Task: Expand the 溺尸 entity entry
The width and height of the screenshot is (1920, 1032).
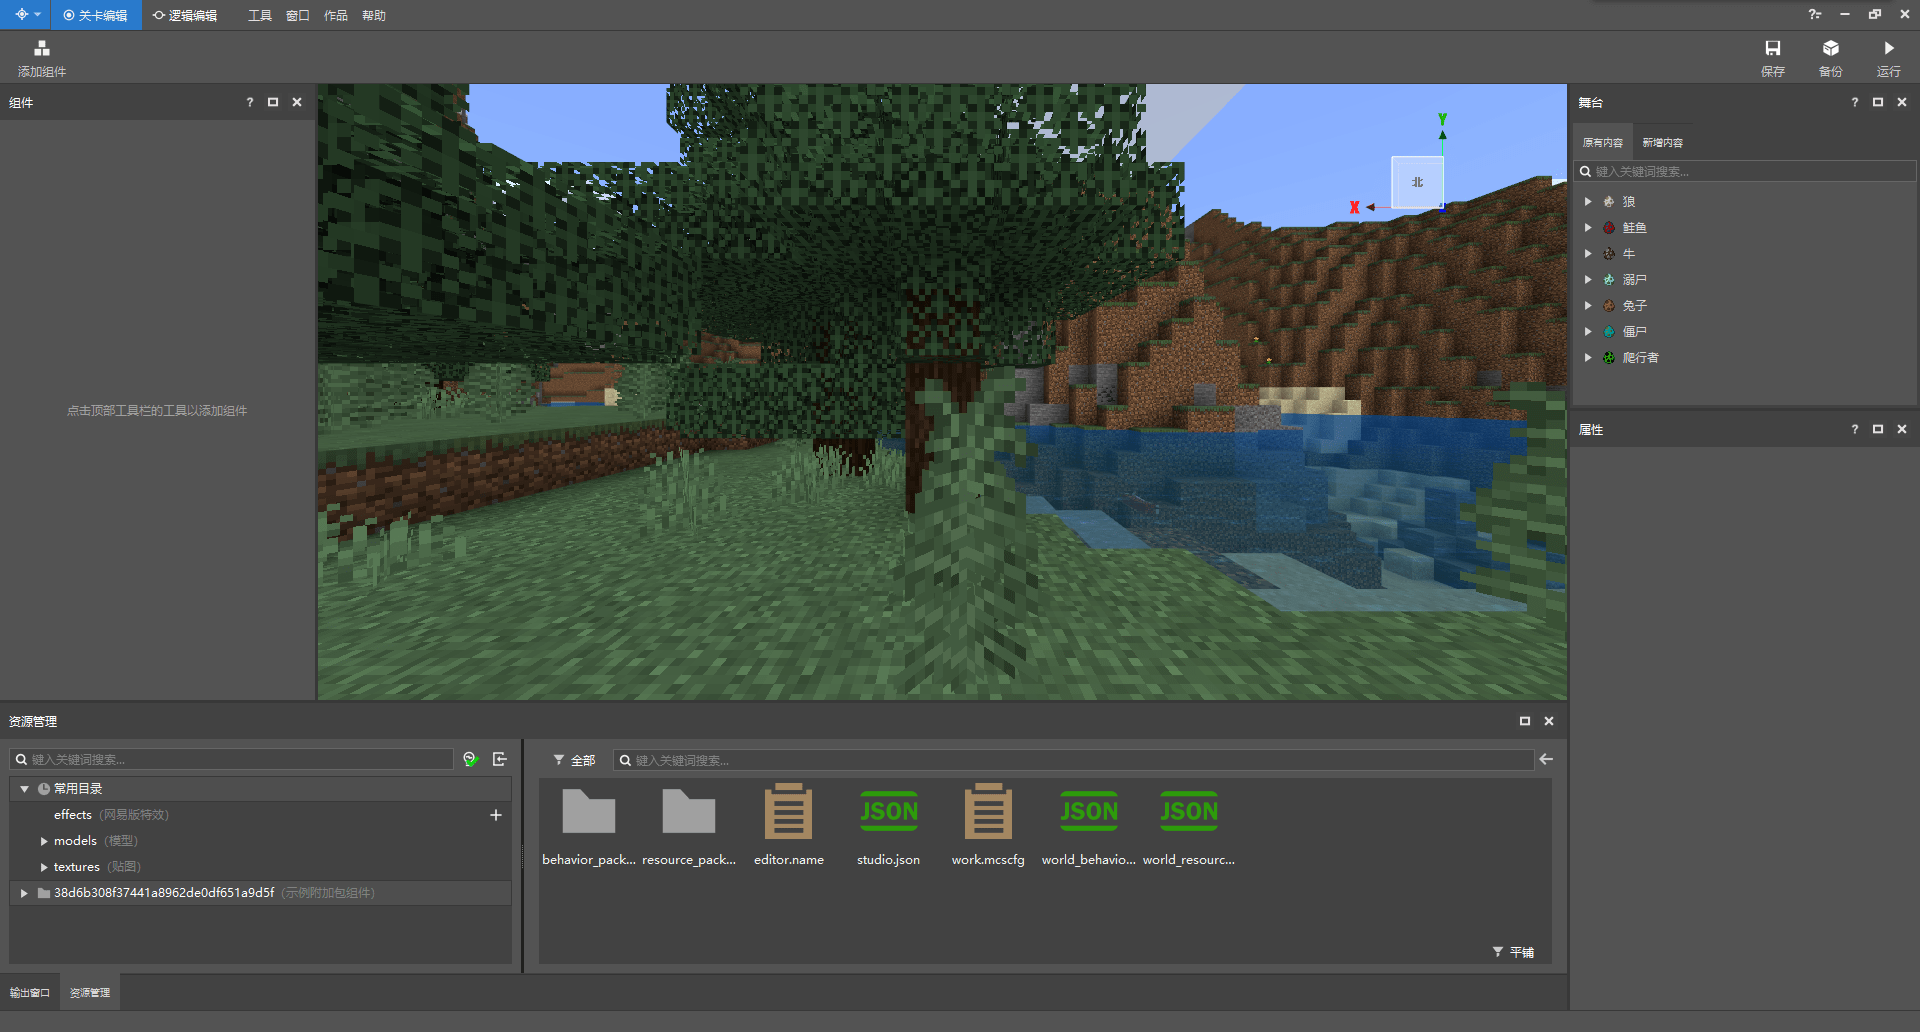Action: [x=1588, y=279]
